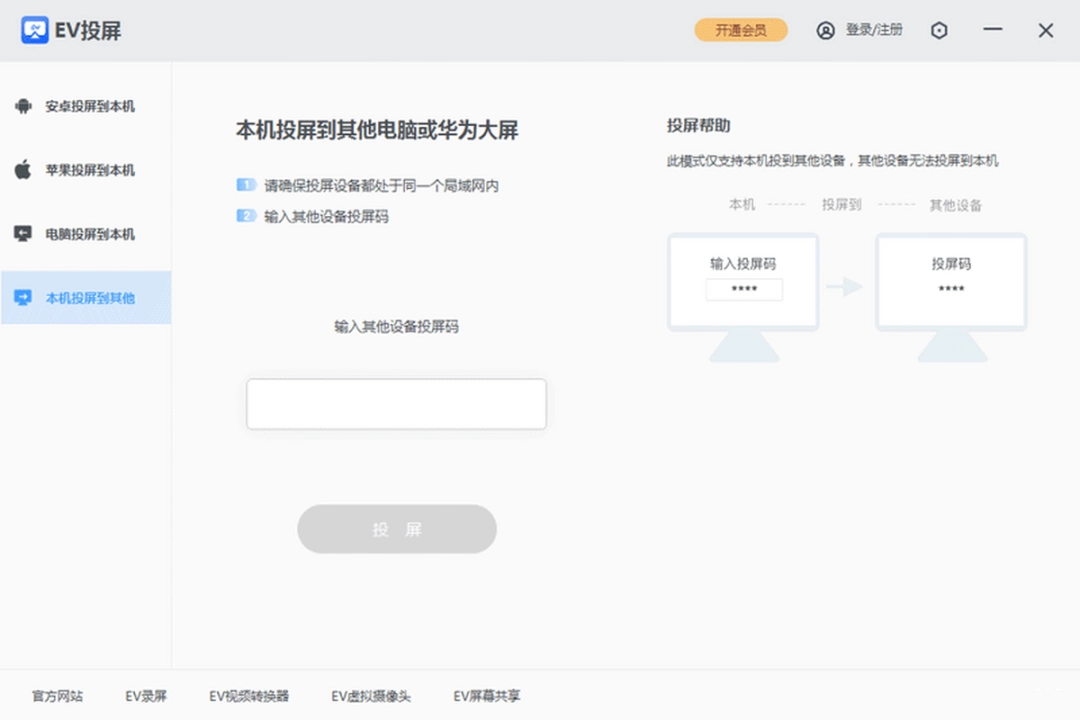Image resolution: width=1080 pixels, height=720 pixels.
Task: Click the step 1 numbered badge
Action: tap(246, 185)
